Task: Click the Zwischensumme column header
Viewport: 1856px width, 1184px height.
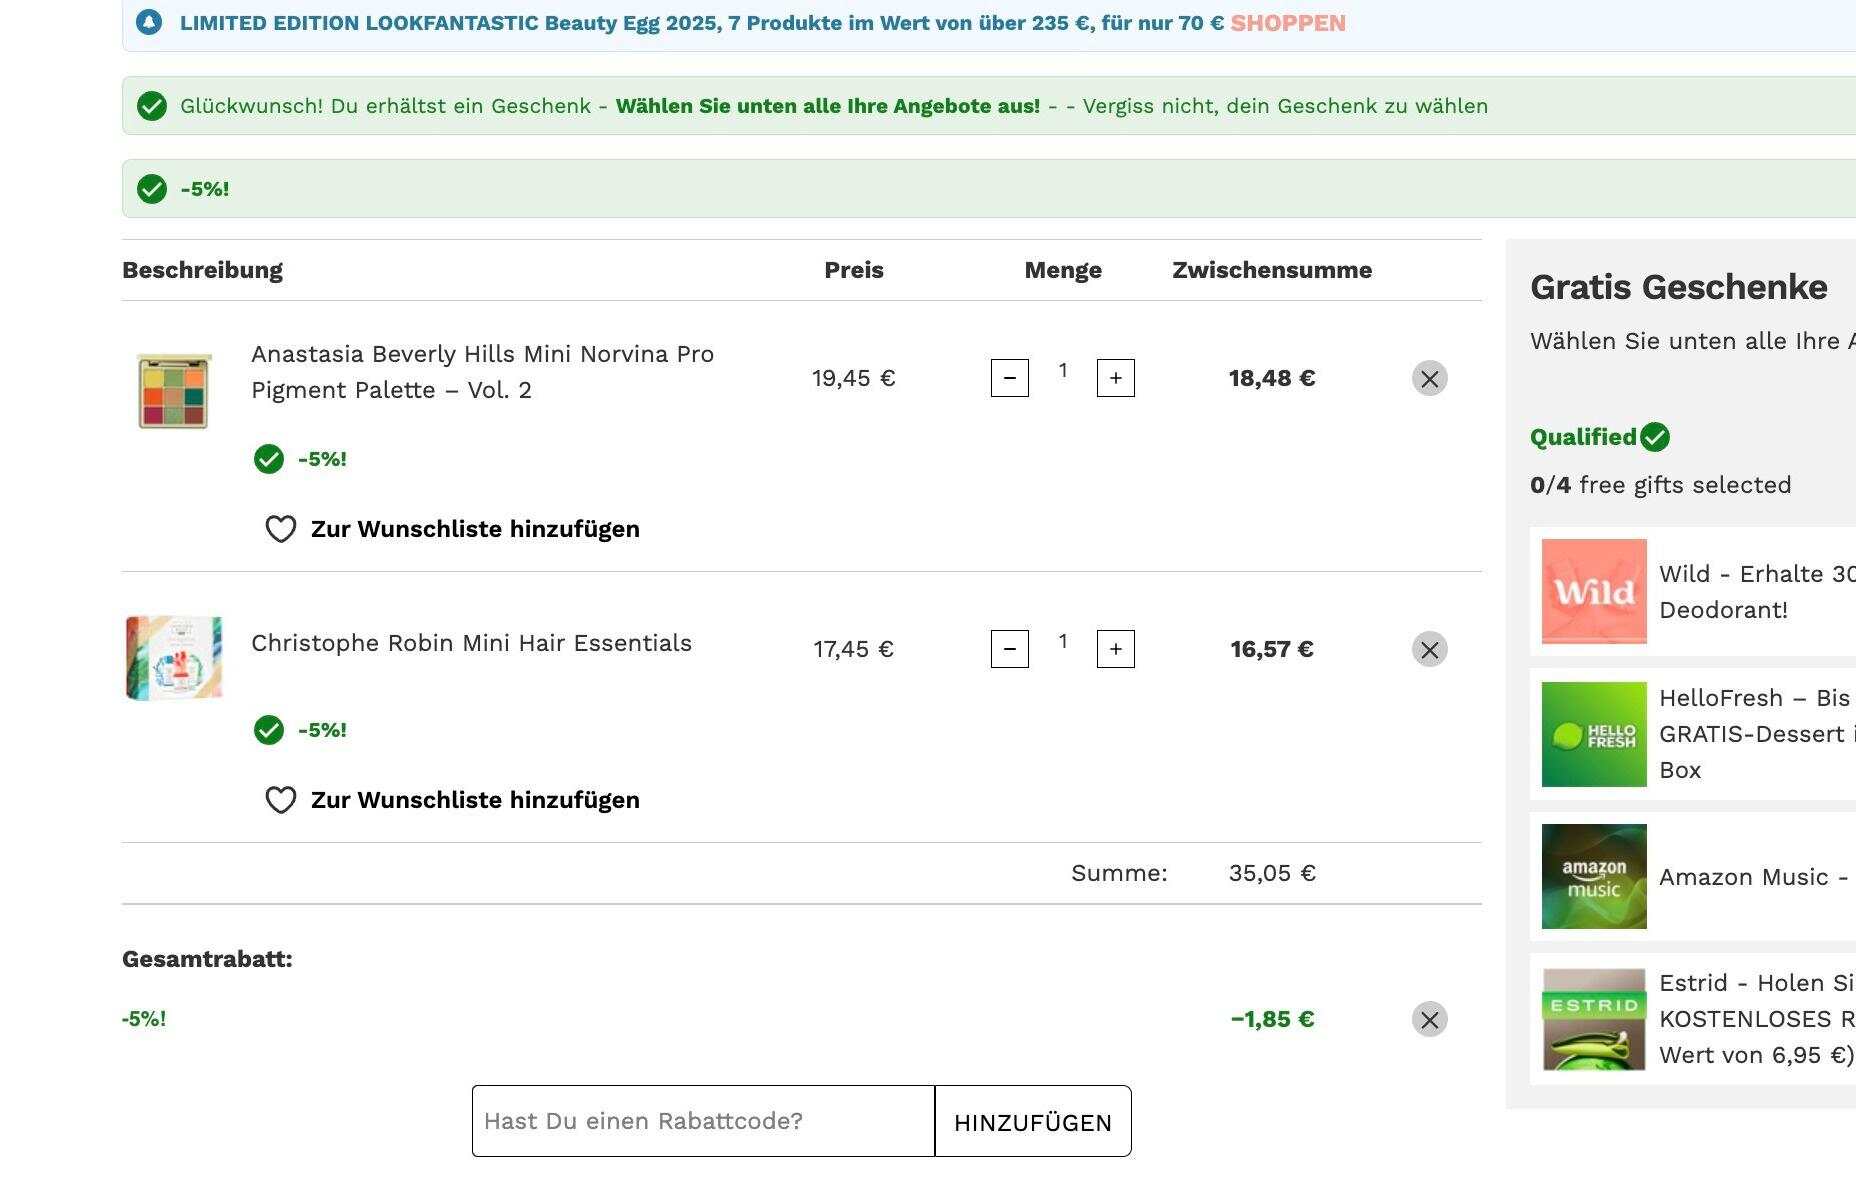Action: click(x=1272, y=270)
